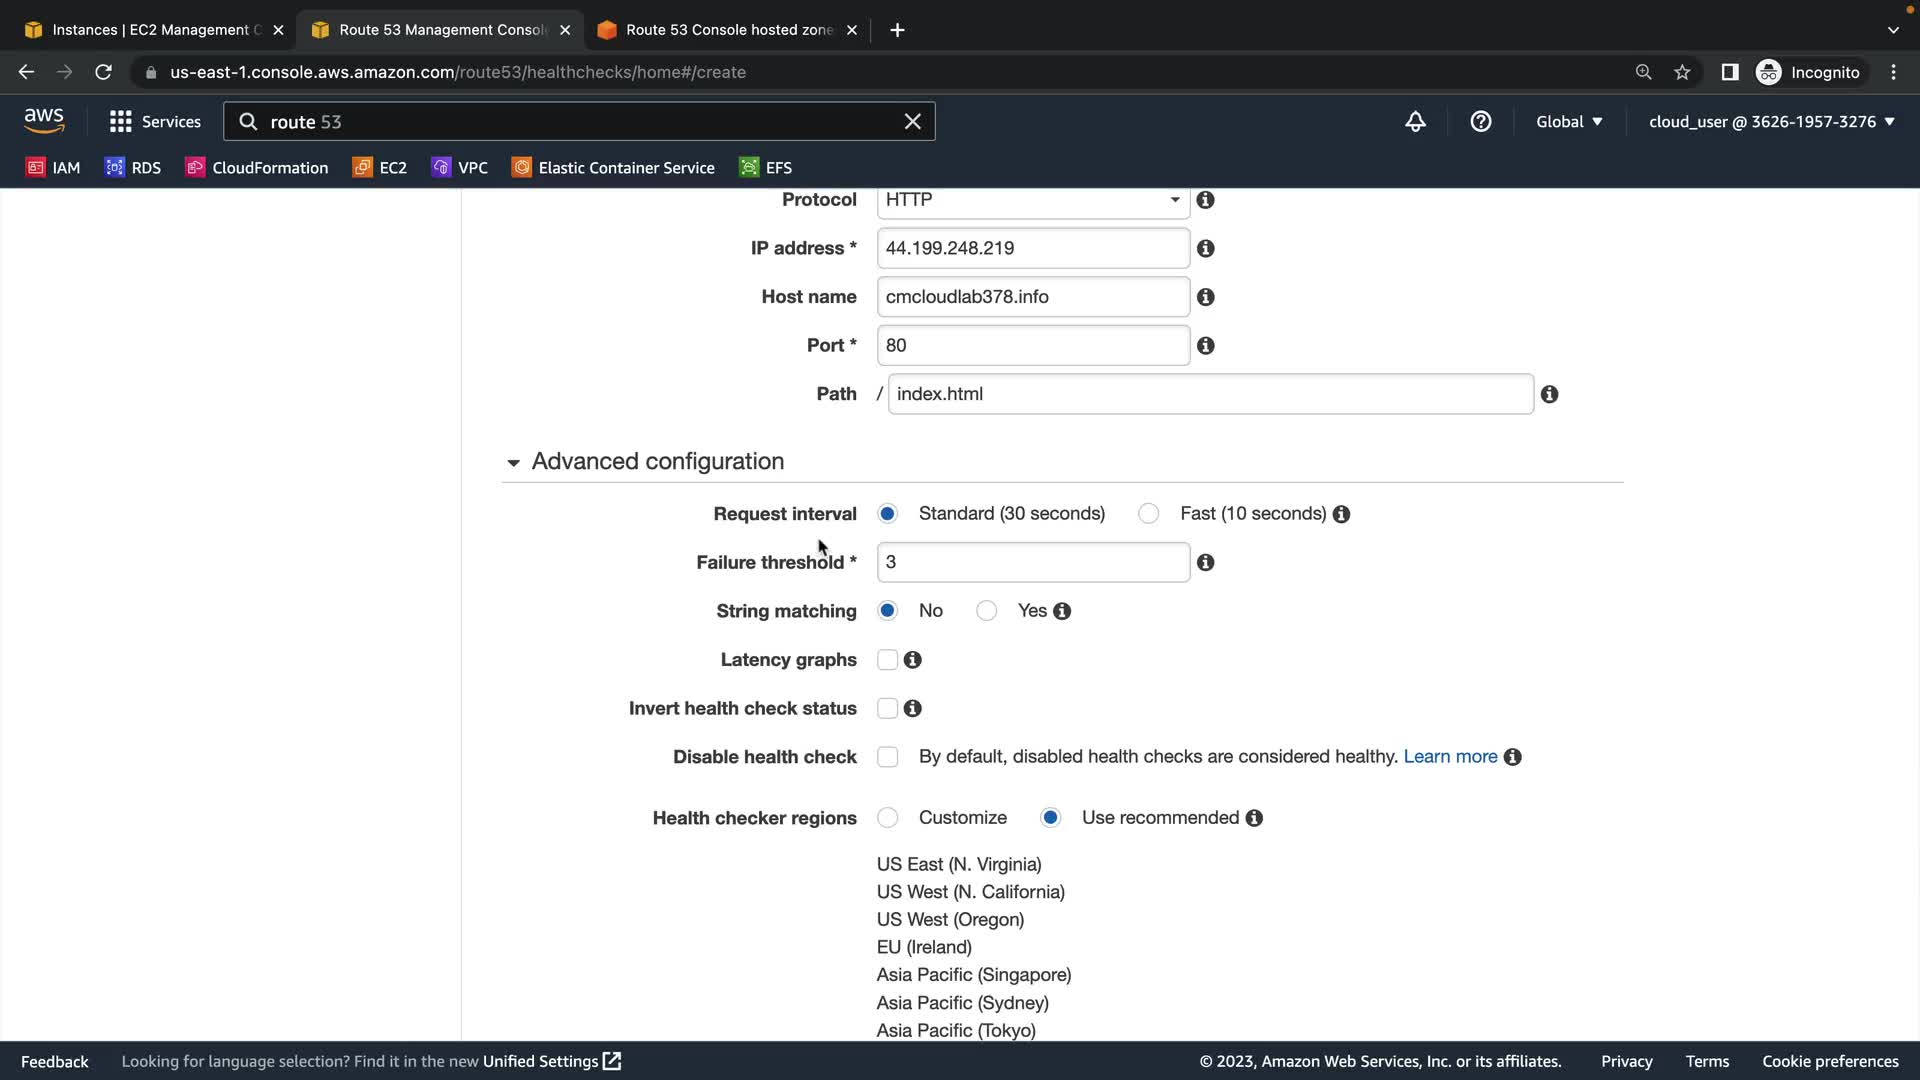
Task: Enable the Latency graphs checkbox
Action: click(x=887, y=660)
